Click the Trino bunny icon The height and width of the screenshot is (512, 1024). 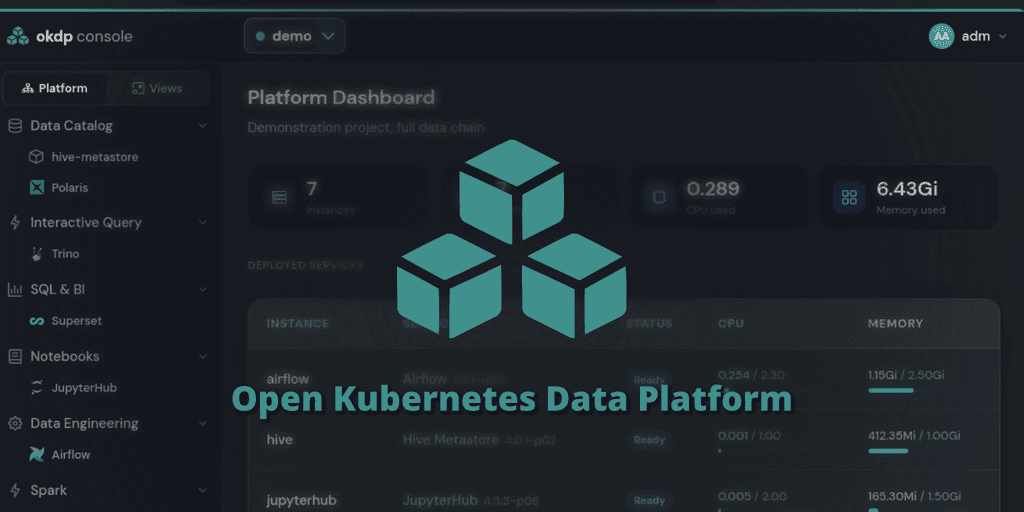(37, 254)
